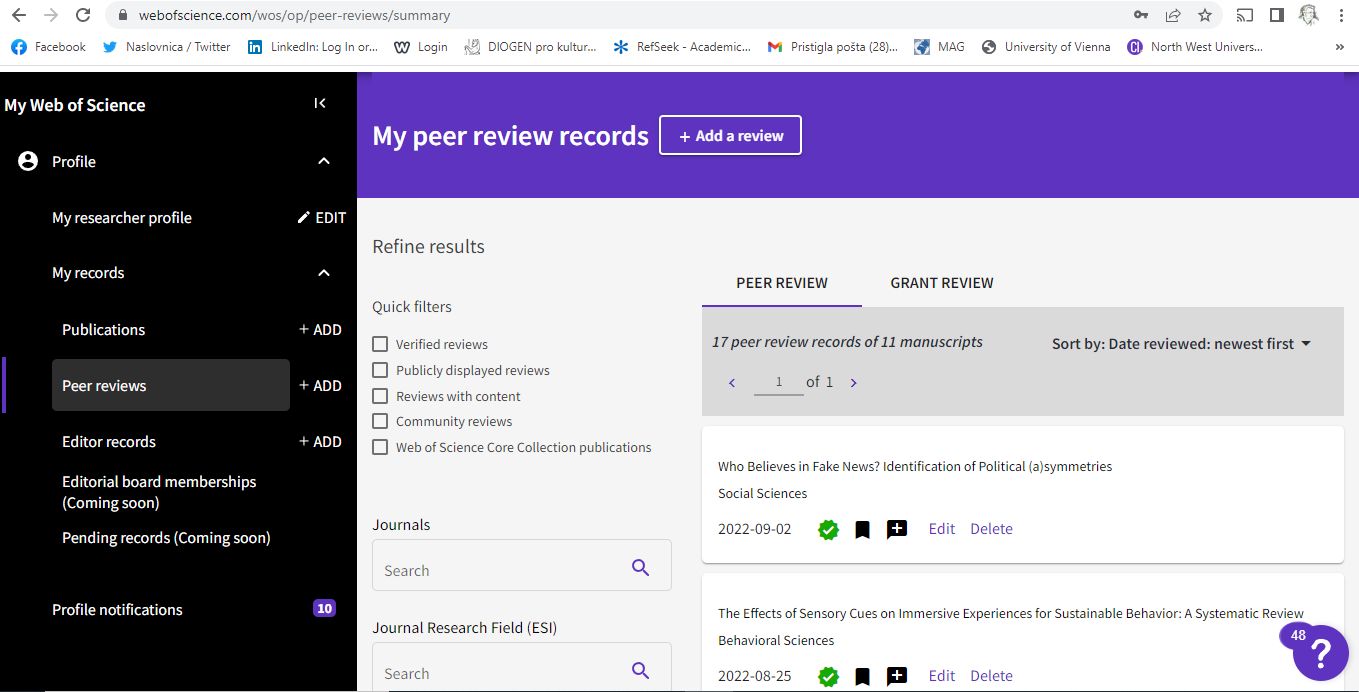Image resolution: width=1359 pixels, height=692 pixels.
Task: Click ADD next to Publications
Action: click(x=320, y=329)
